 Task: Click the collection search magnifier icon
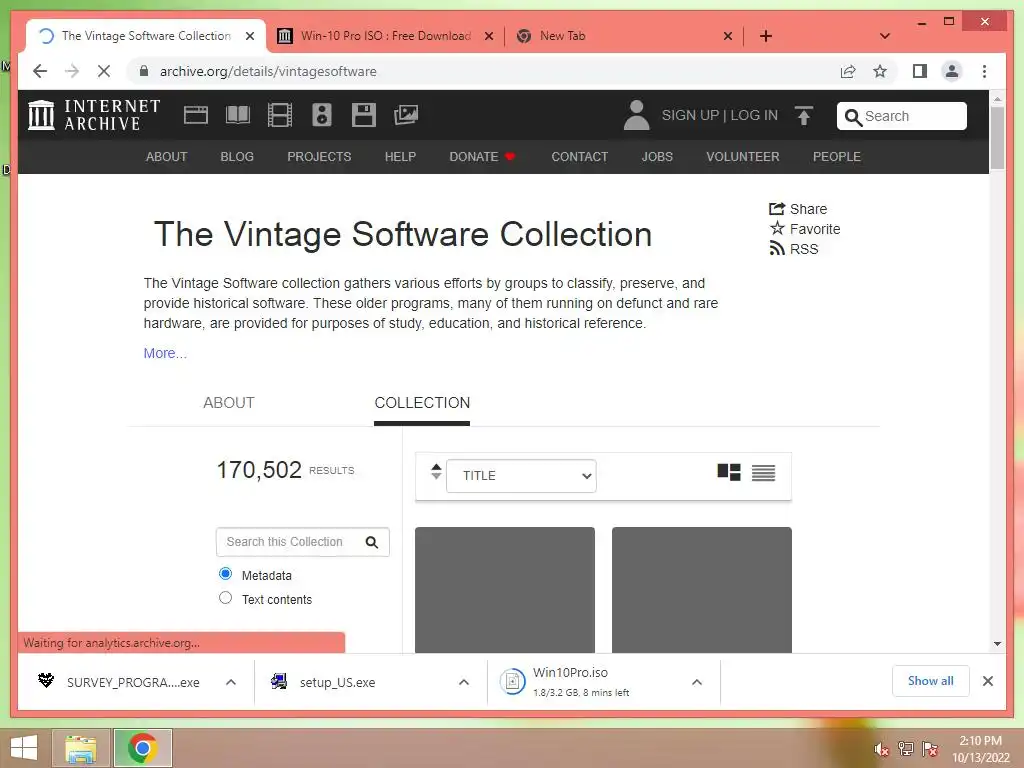click(x=372, y=542)
